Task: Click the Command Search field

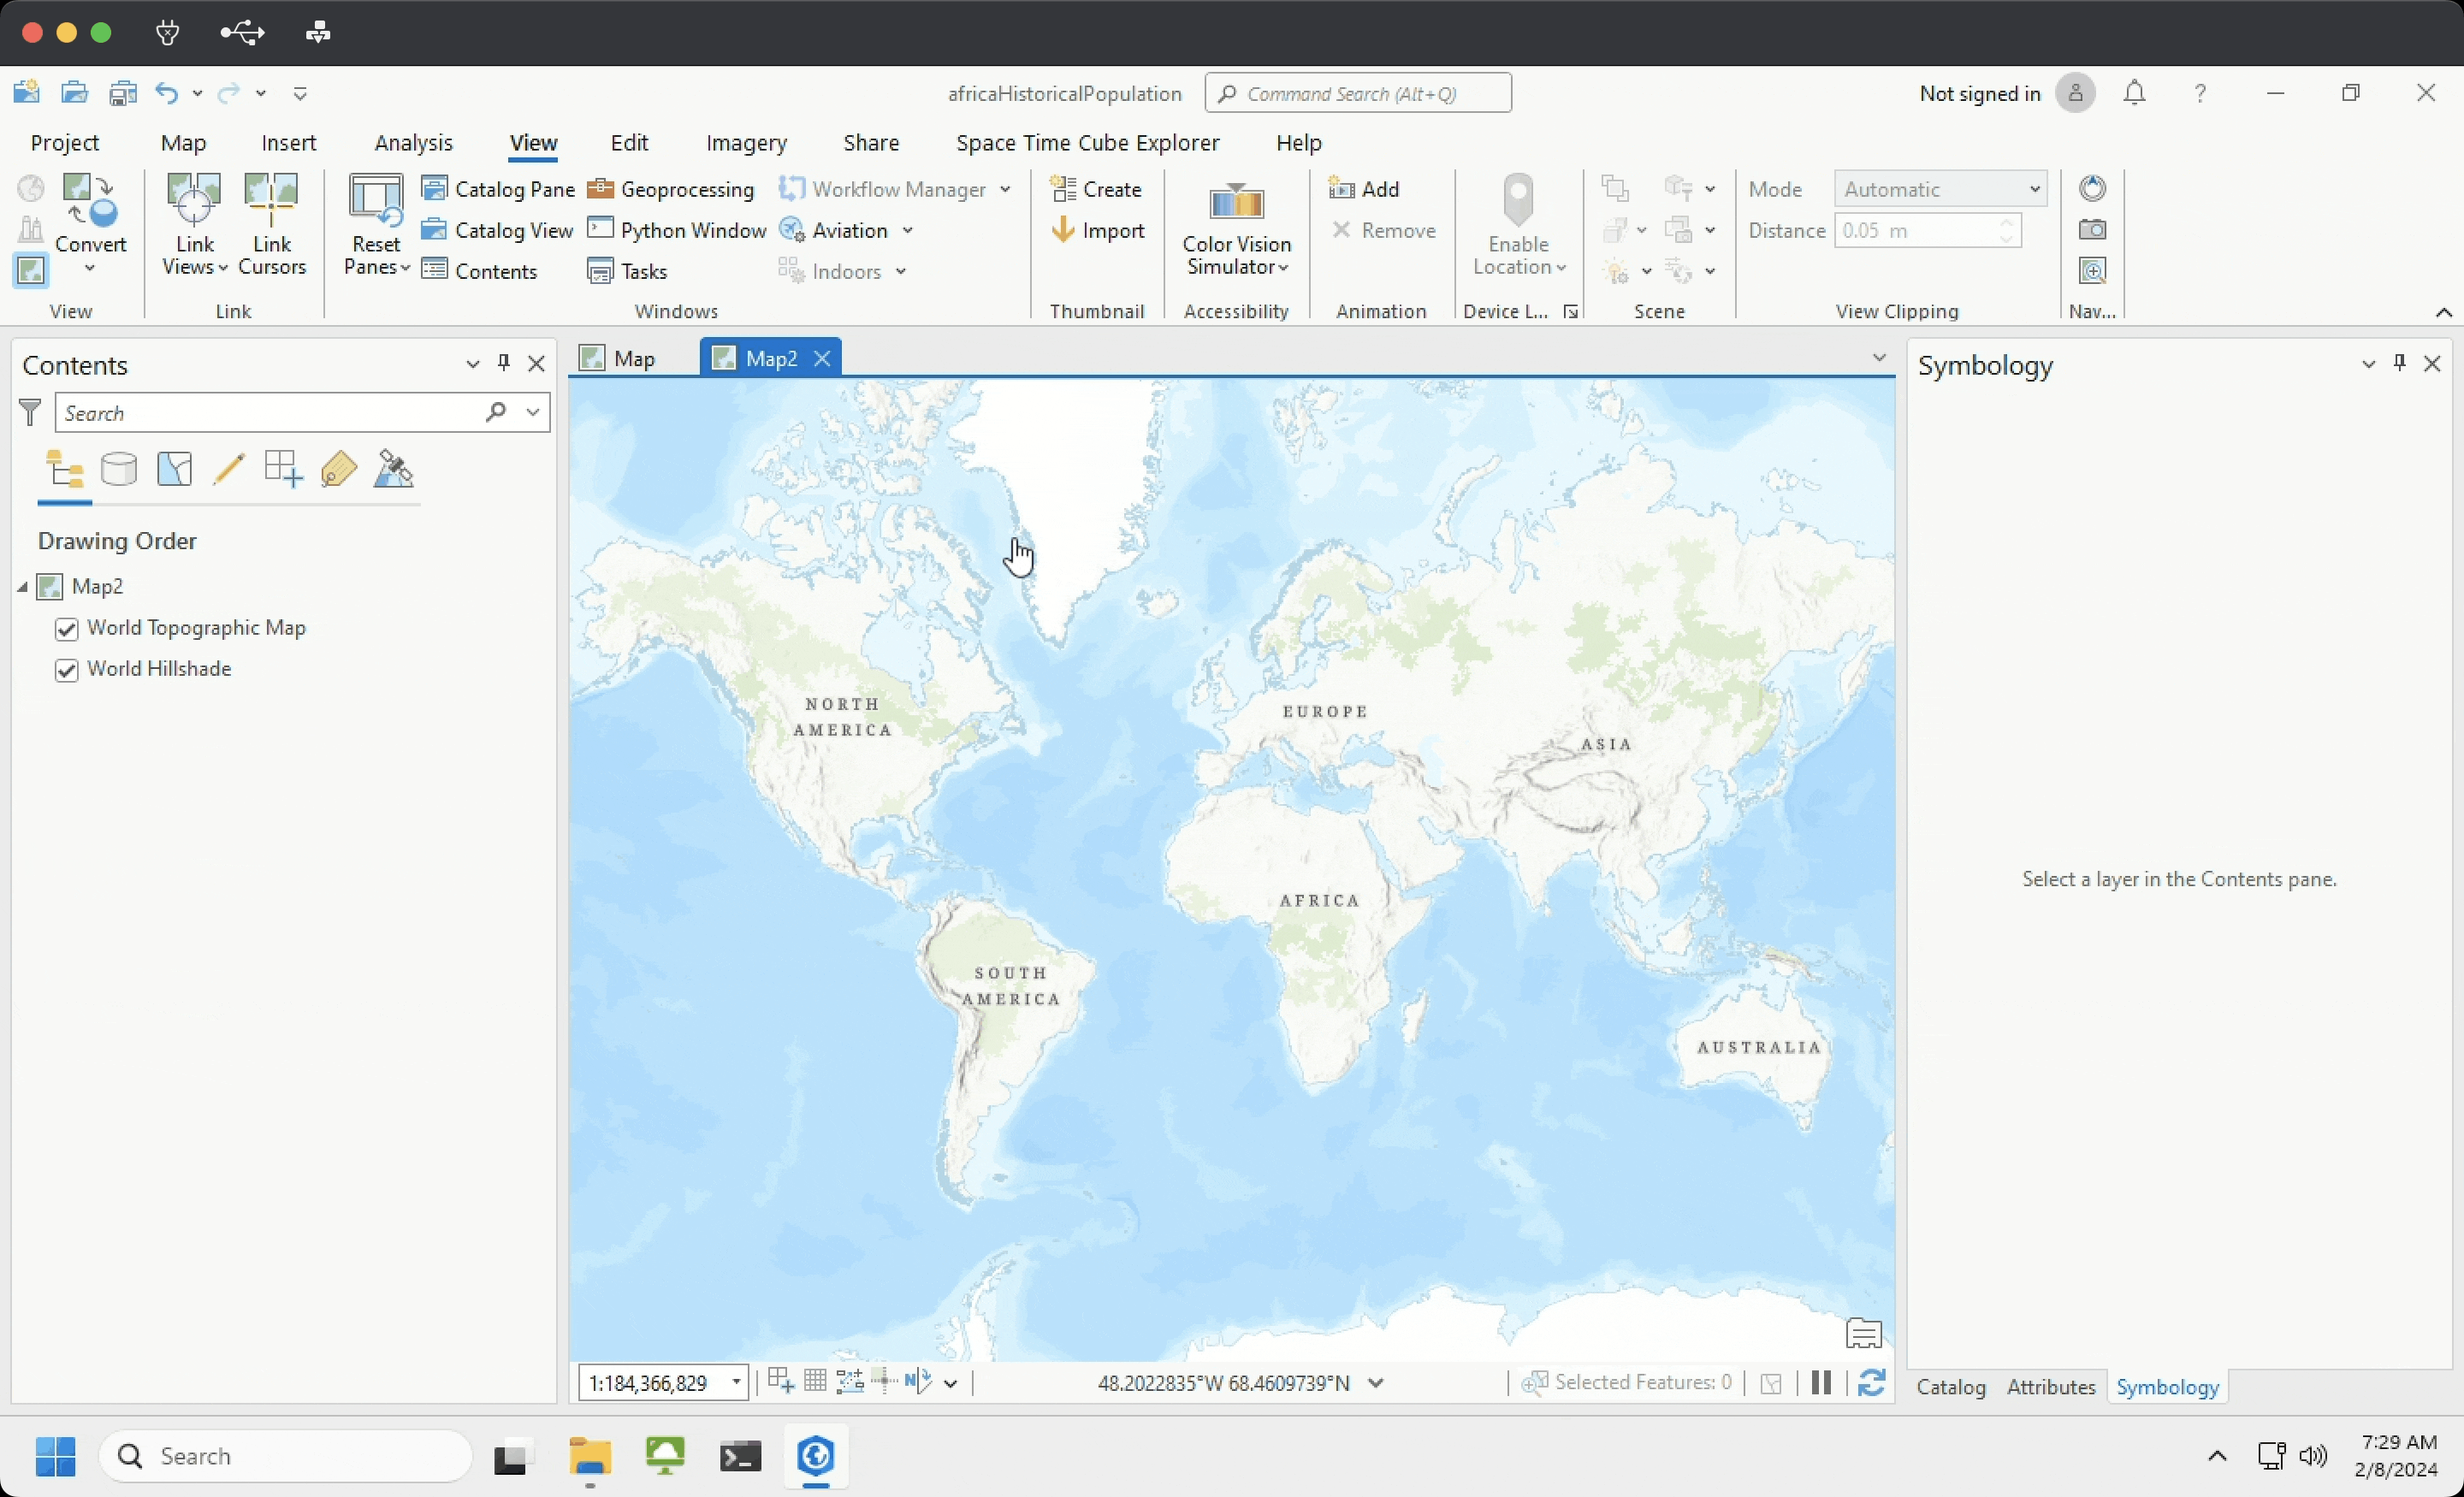Action: click(1358, 93)
